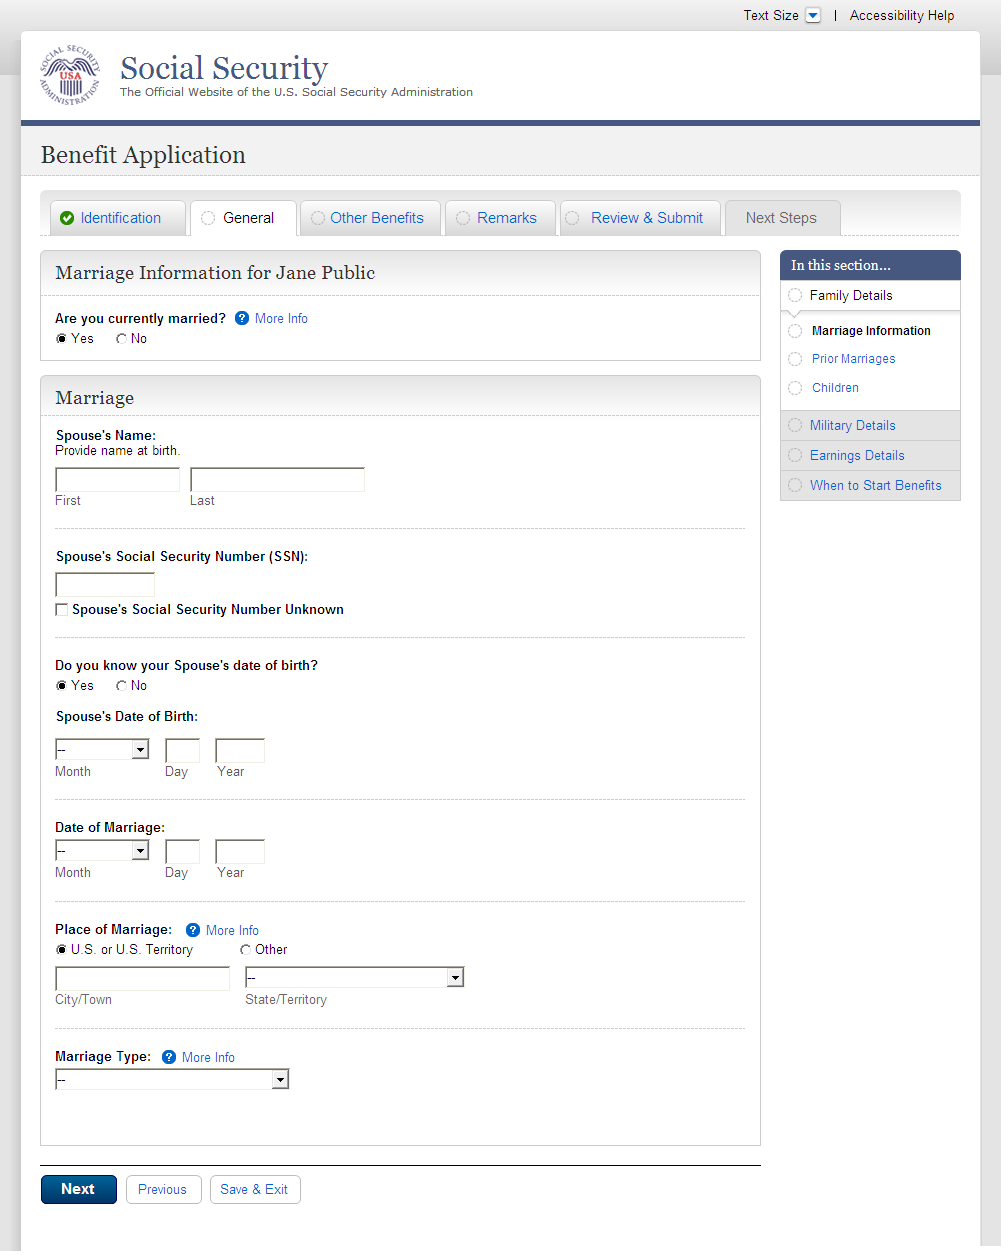Click the green checkmark on Identification tab
This screenshot has height=1258, width=1008.
[x=67, y=218]
